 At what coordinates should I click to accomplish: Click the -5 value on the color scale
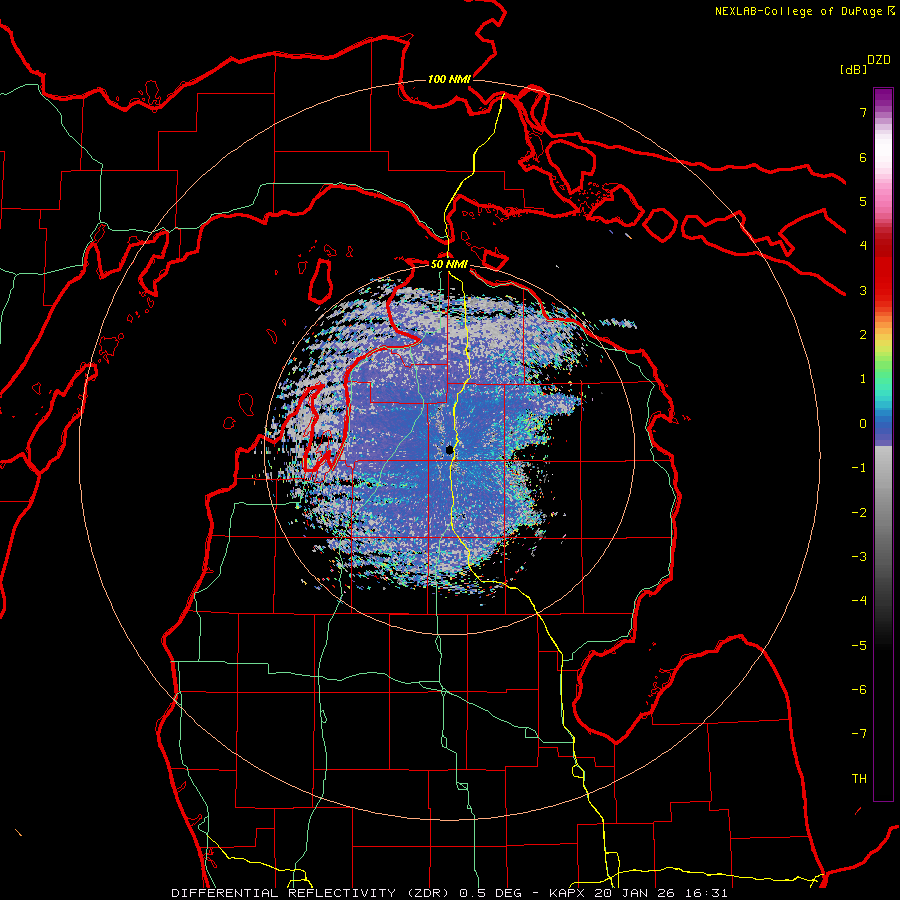tap(859, 646)
